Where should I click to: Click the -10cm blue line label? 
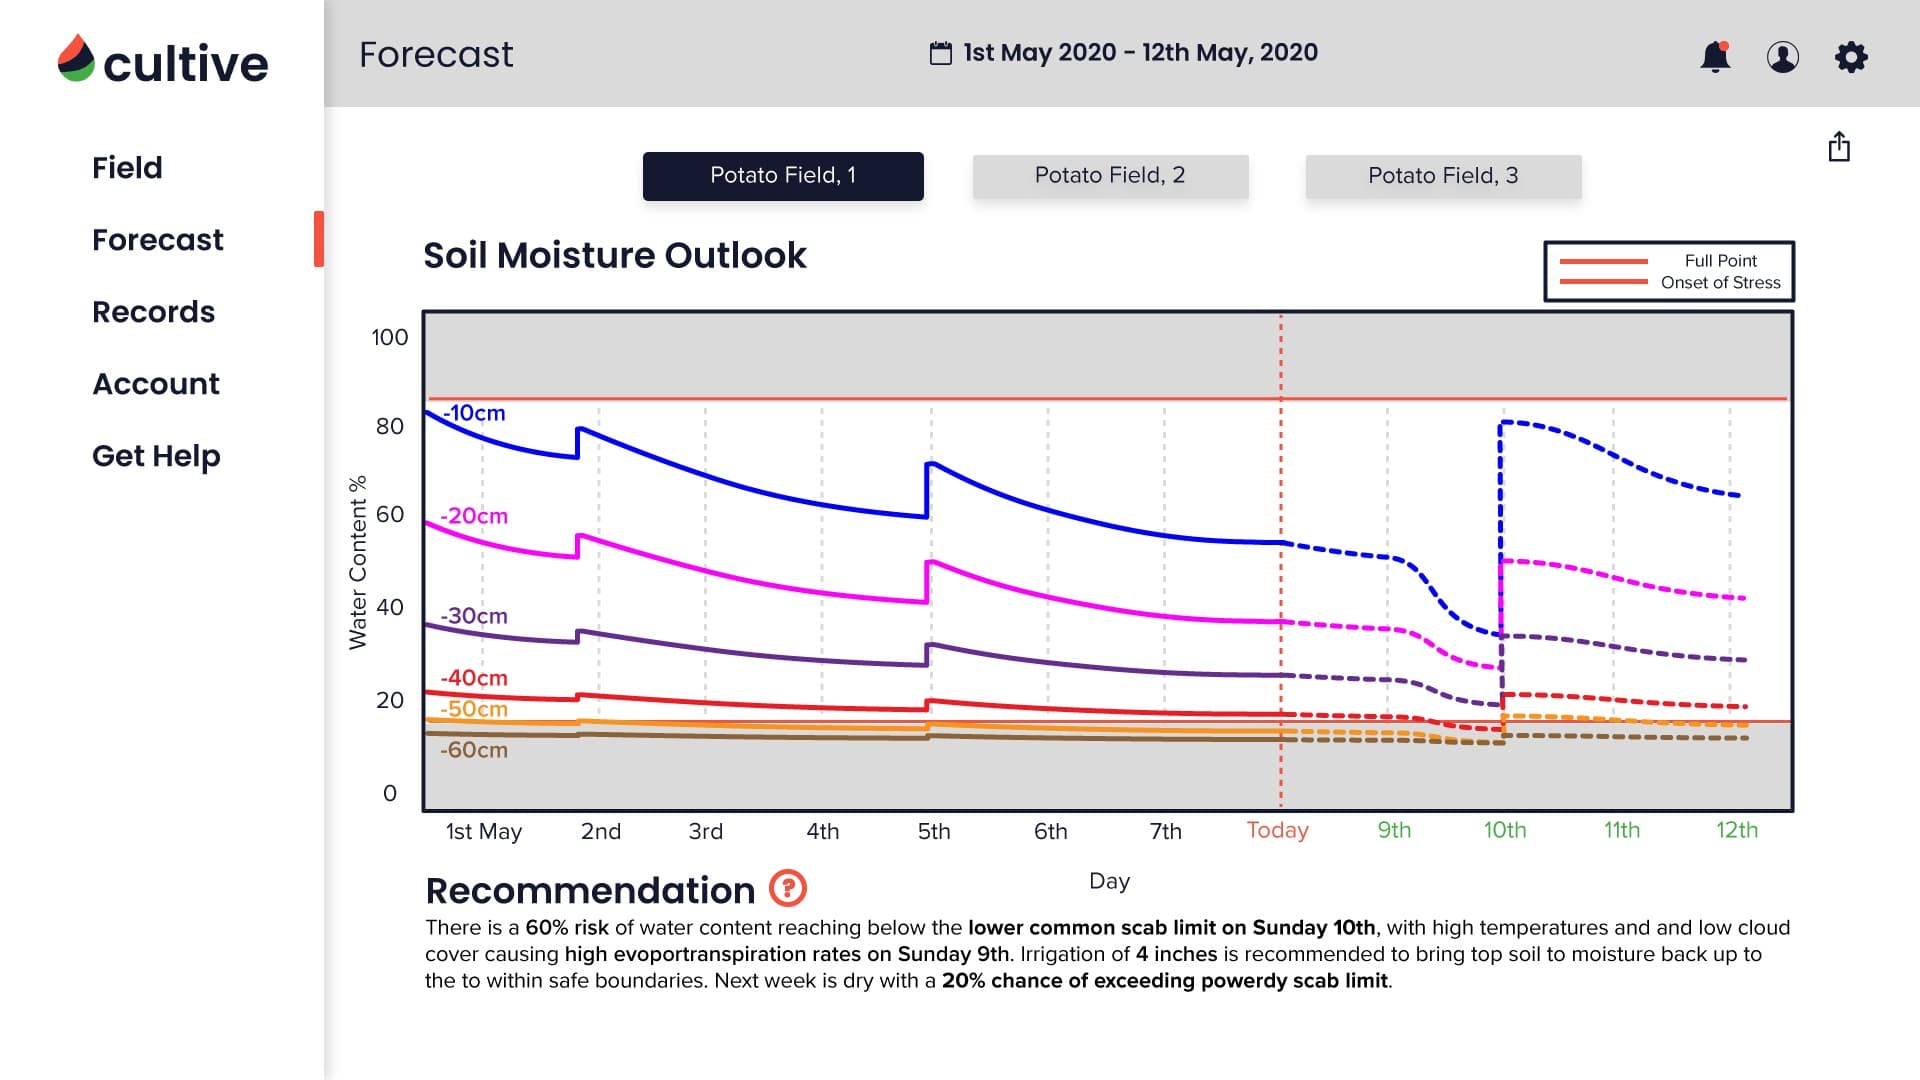[474, 413]
